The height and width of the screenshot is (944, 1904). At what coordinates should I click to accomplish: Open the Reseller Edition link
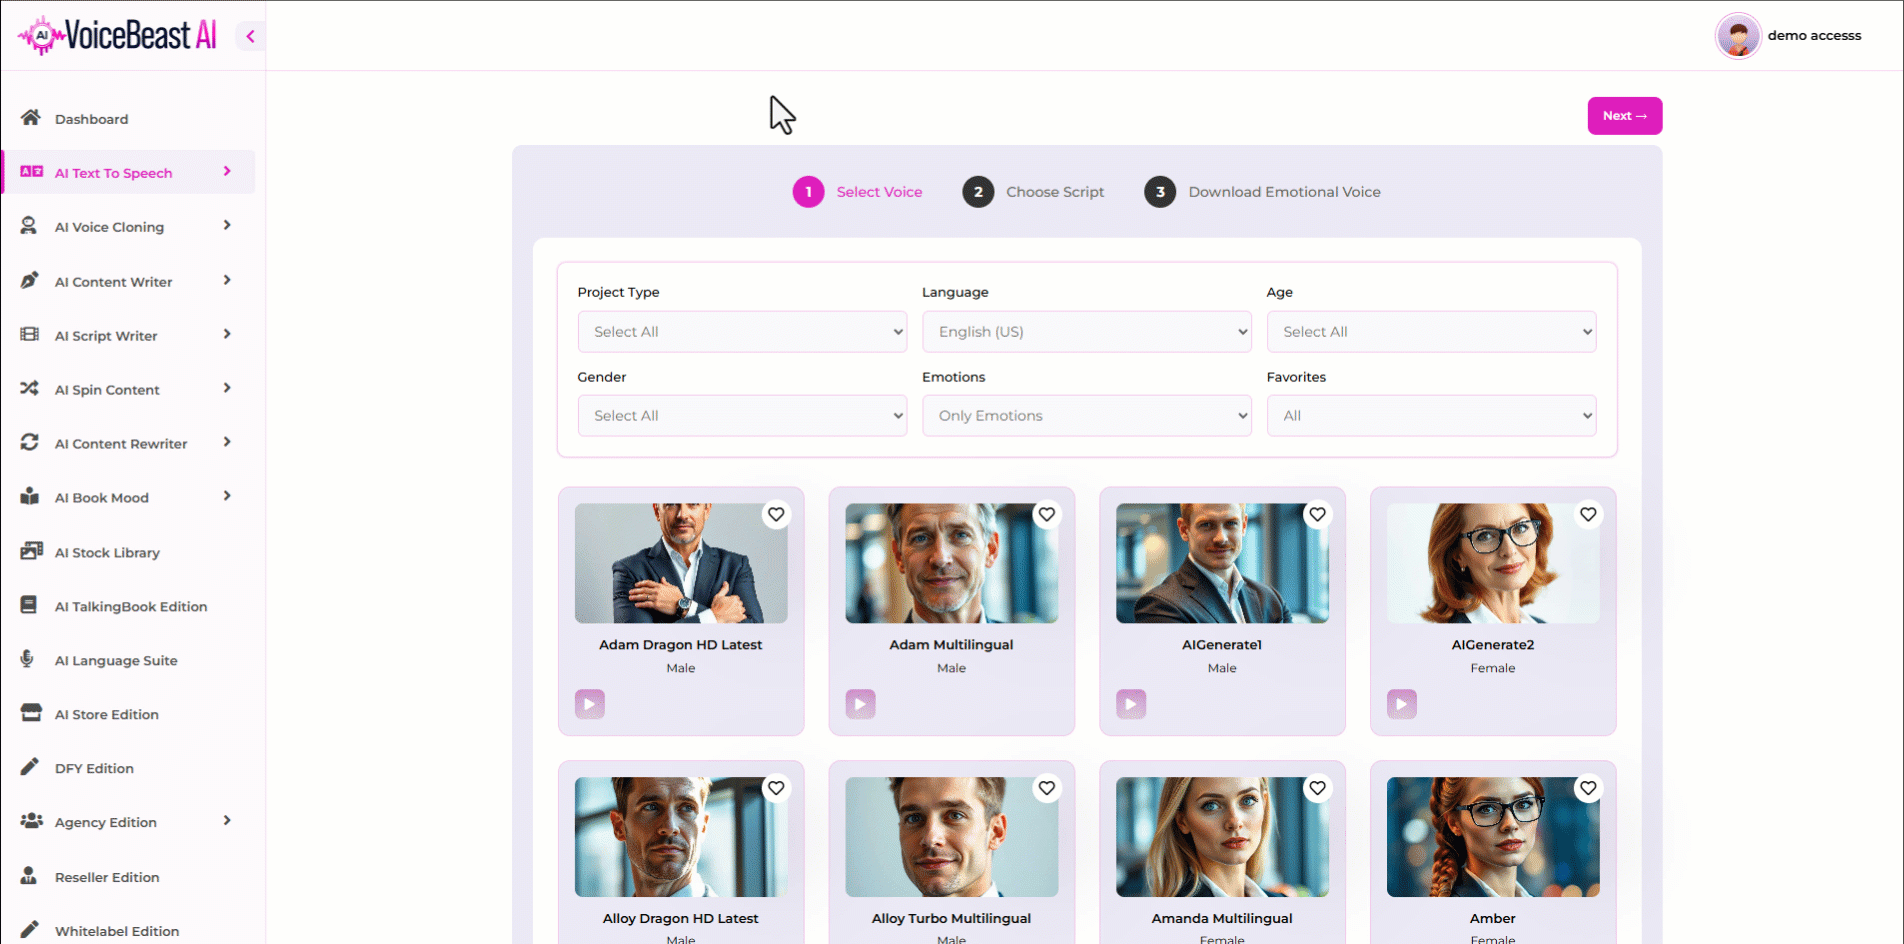pyautogui.click(x=107, y=877)
